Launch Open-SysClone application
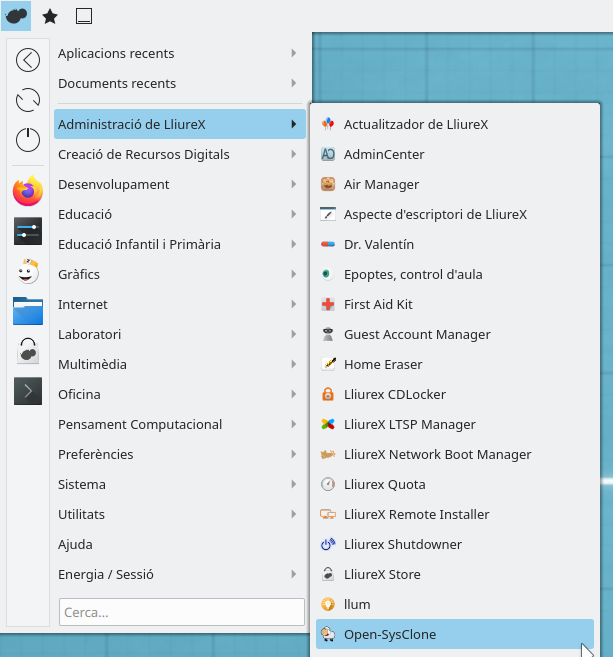613x657 pixels. (x=390, y=634)
